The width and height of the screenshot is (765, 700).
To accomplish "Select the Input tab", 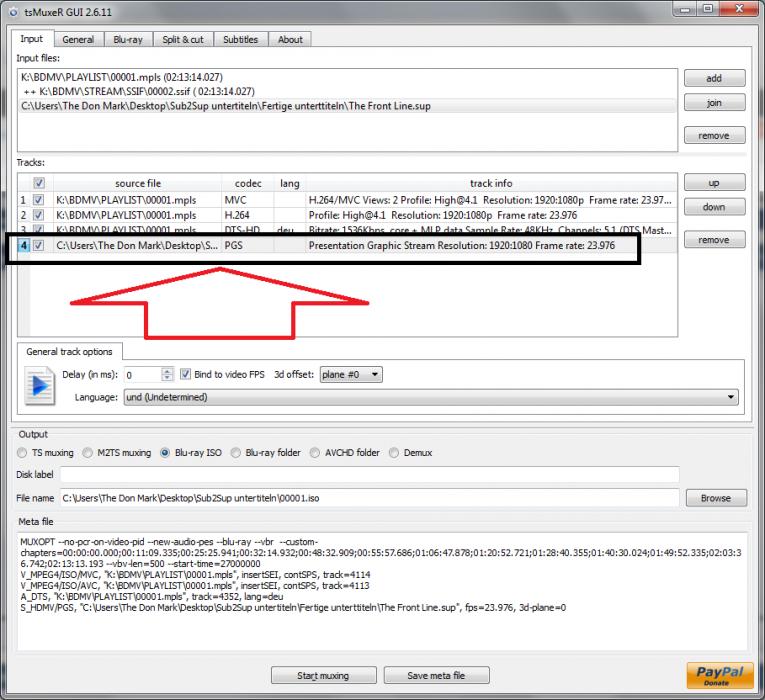I will point(32,39).
